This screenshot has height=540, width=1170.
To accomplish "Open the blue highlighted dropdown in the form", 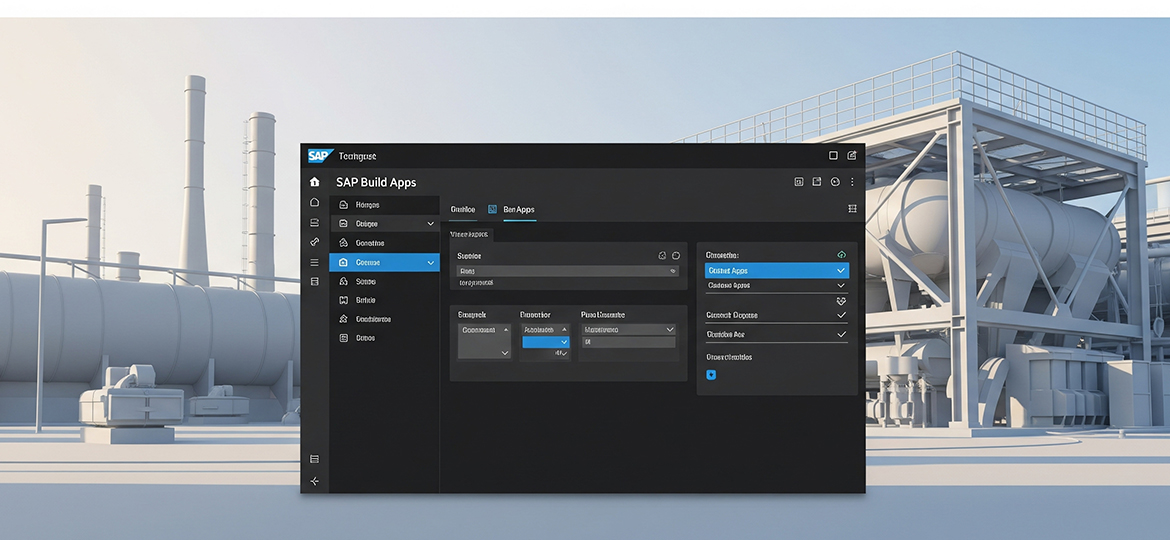I will pyautogui.click(x=545, y=342).
